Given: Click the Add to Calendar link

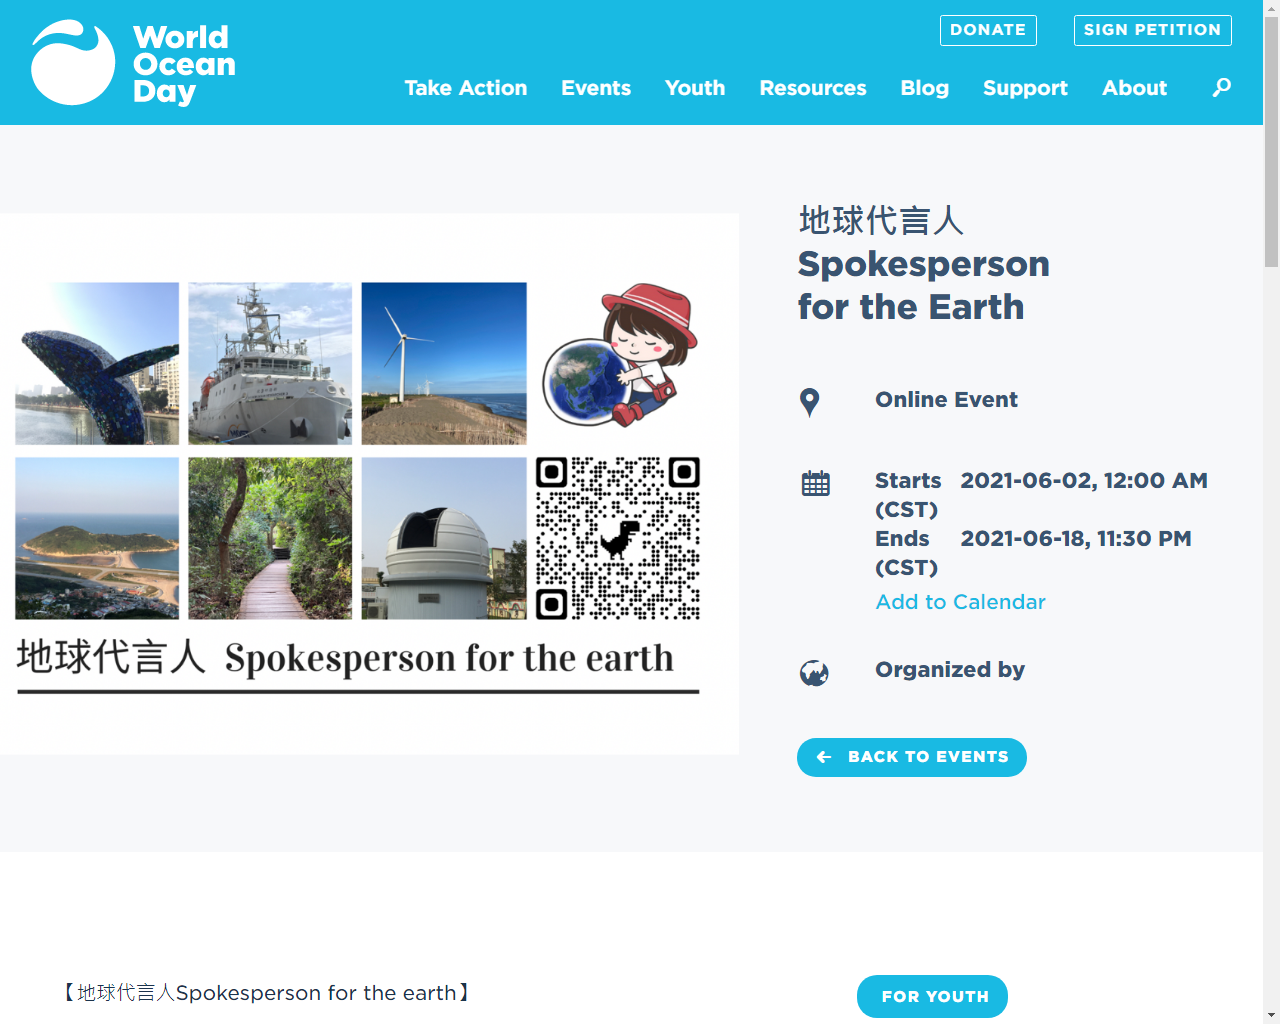Looking at the screenshot, I should click(x=960, y=602).
